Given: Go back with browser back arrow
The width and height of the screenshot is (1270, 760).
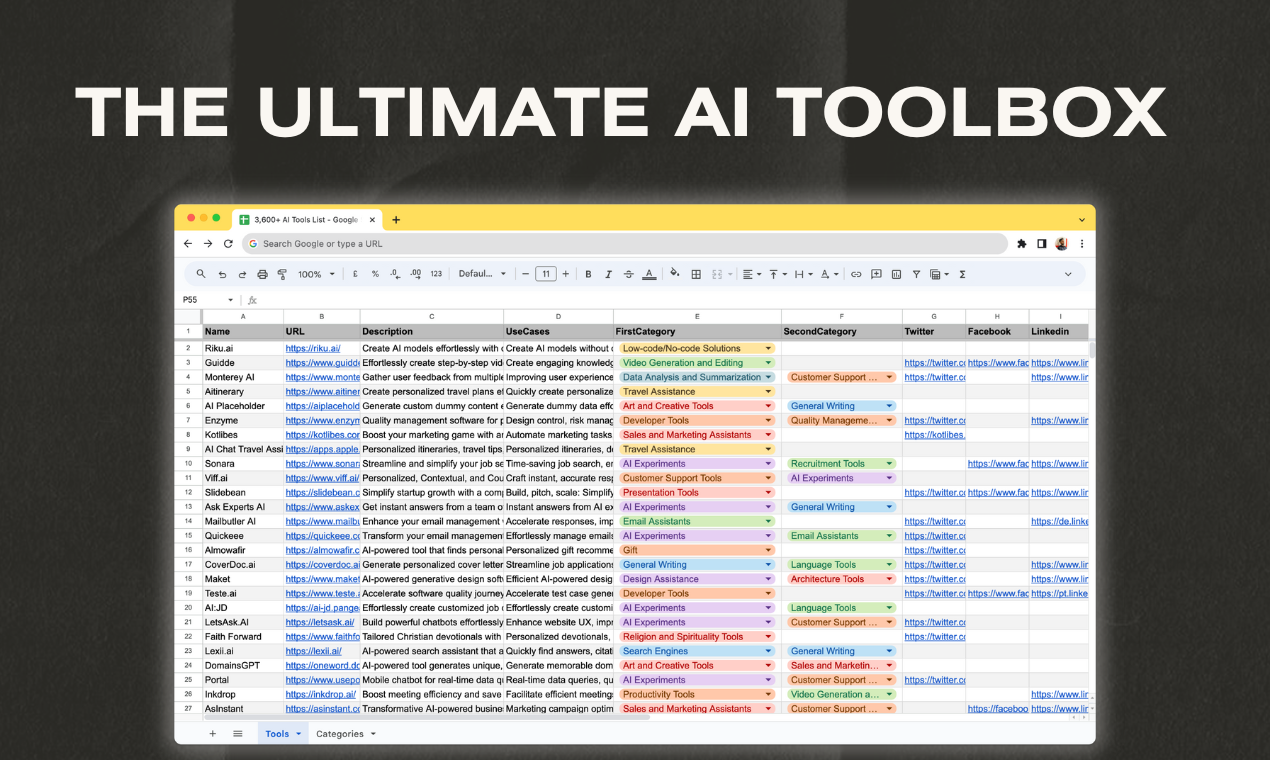Looking at the screenshot, I should 188,243.
